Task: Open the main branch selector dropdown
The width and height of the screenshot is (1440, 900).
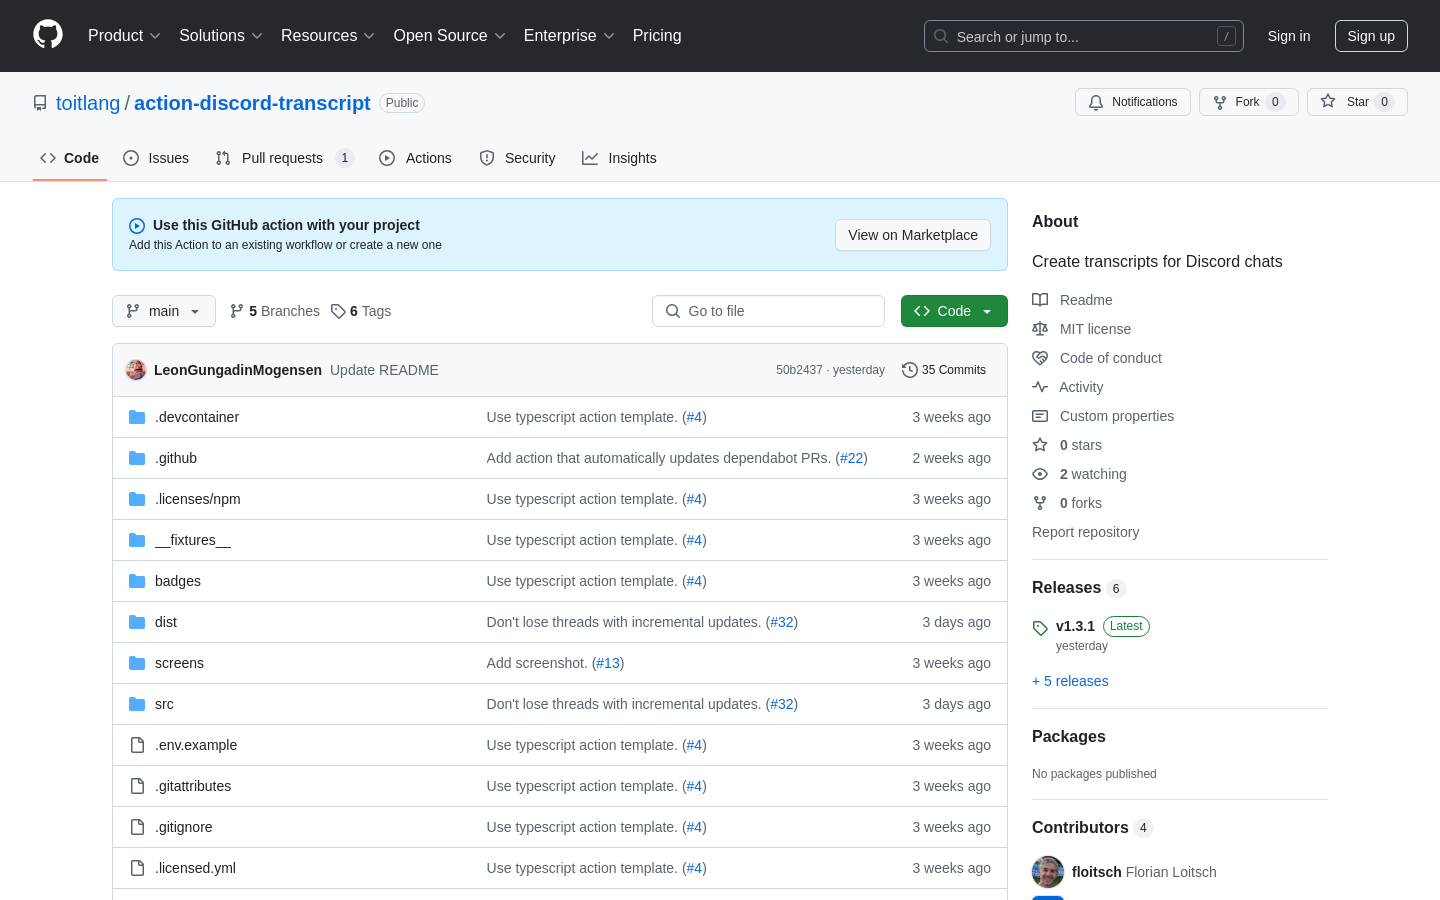Action: click(164, 311)
